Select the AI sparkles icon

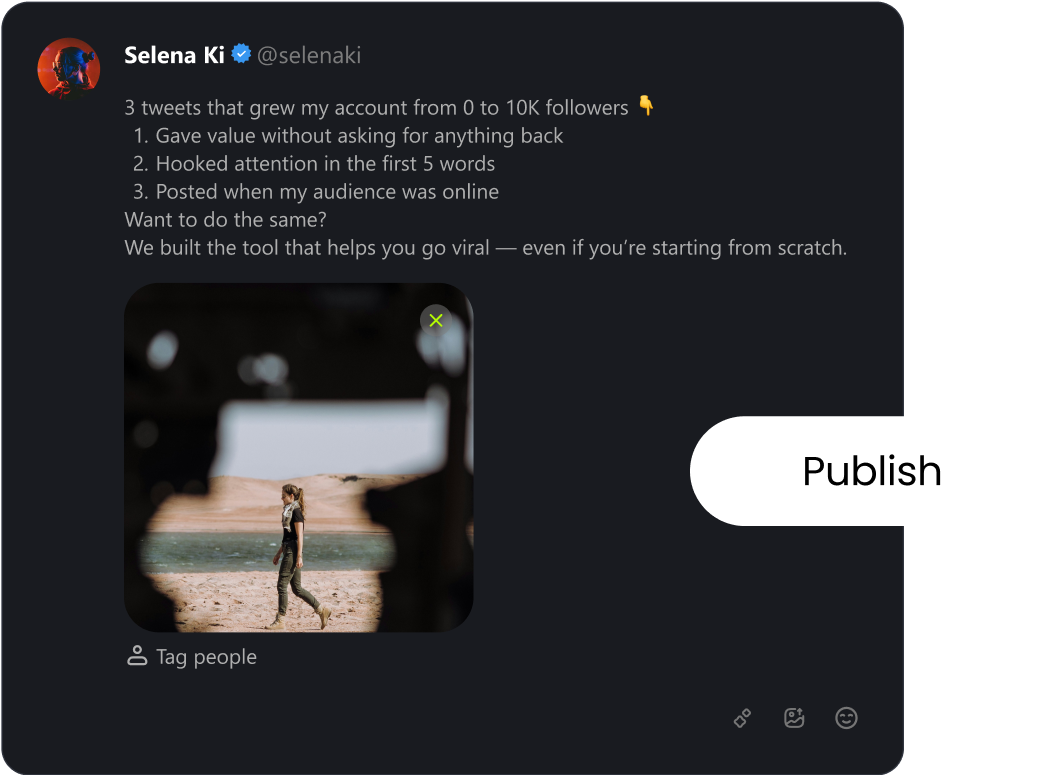[742, 718]
